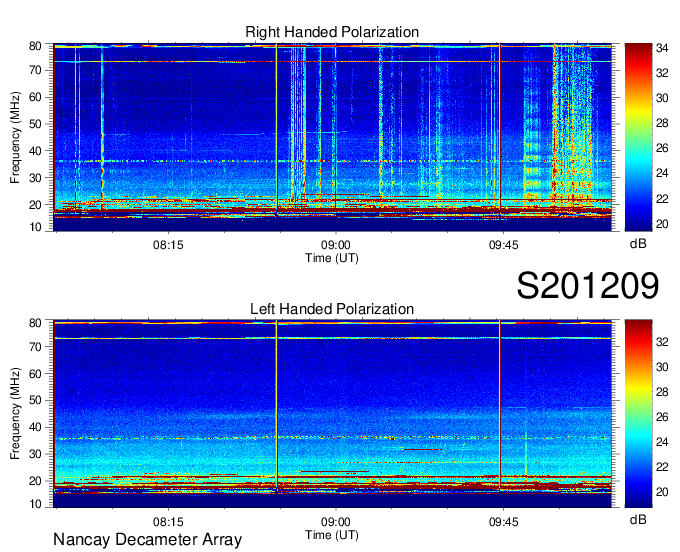Click the "70" frequency tick of Right Handed plot
Screen dimensions: 680x552
pyautogui.click(x=35, y=70)
